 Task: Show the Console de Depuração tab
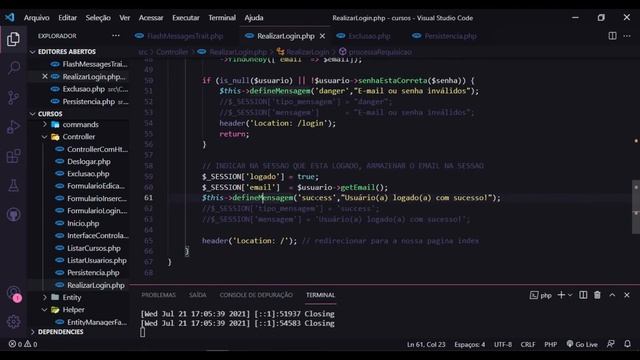tap(256, 295)
